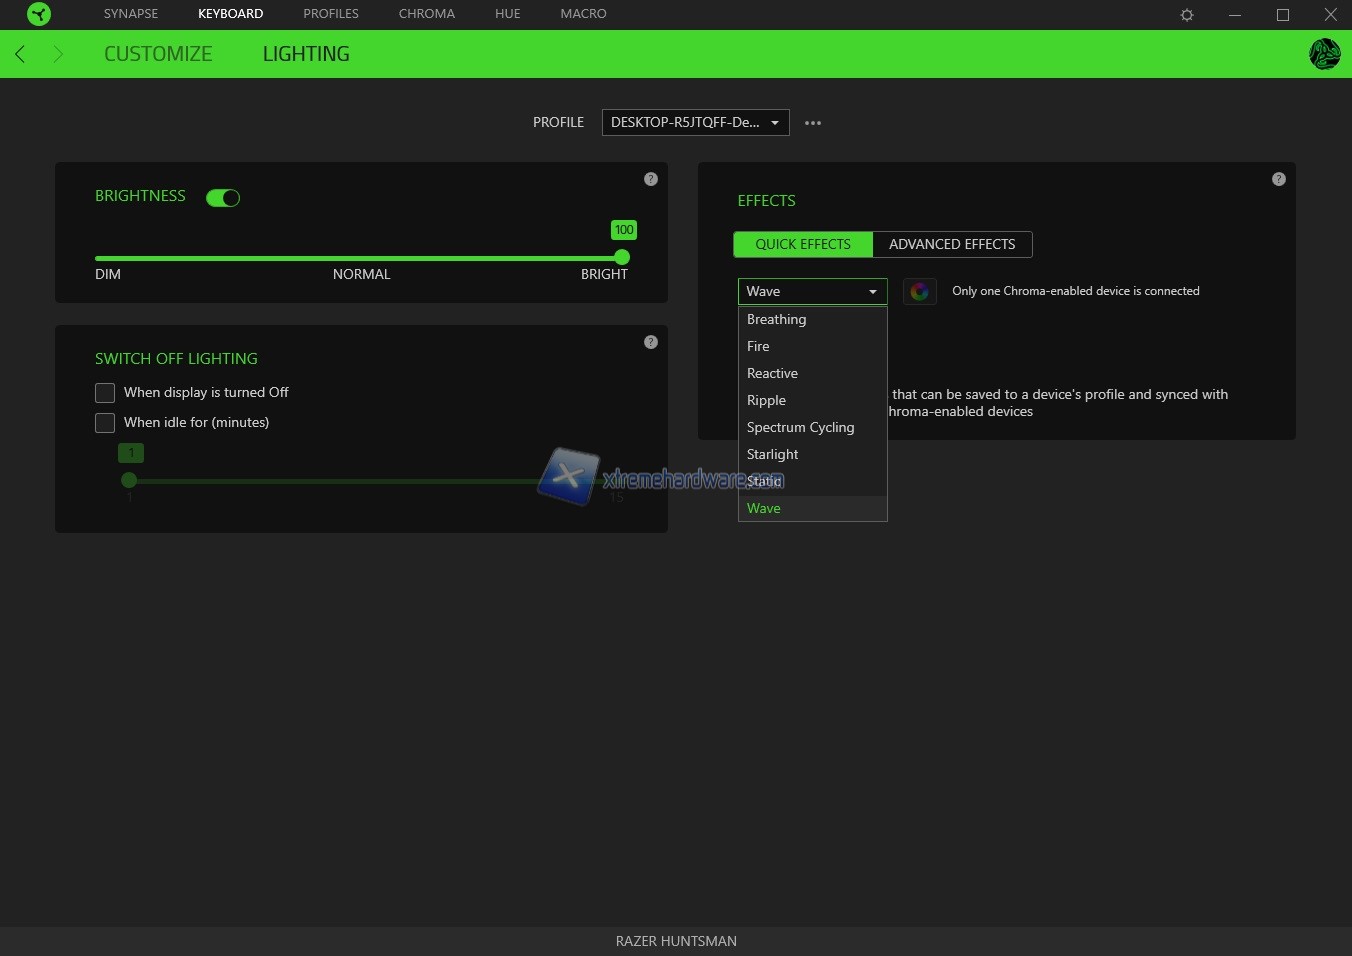Open the Keyboard tab

click(x=231, y=14)
